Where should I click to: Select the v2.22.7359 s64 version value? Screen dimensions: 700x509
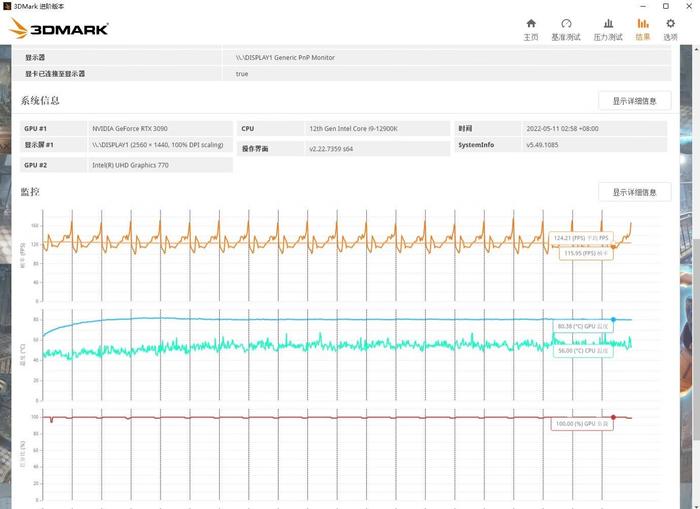pyautogui.click(x=331, y=149)
